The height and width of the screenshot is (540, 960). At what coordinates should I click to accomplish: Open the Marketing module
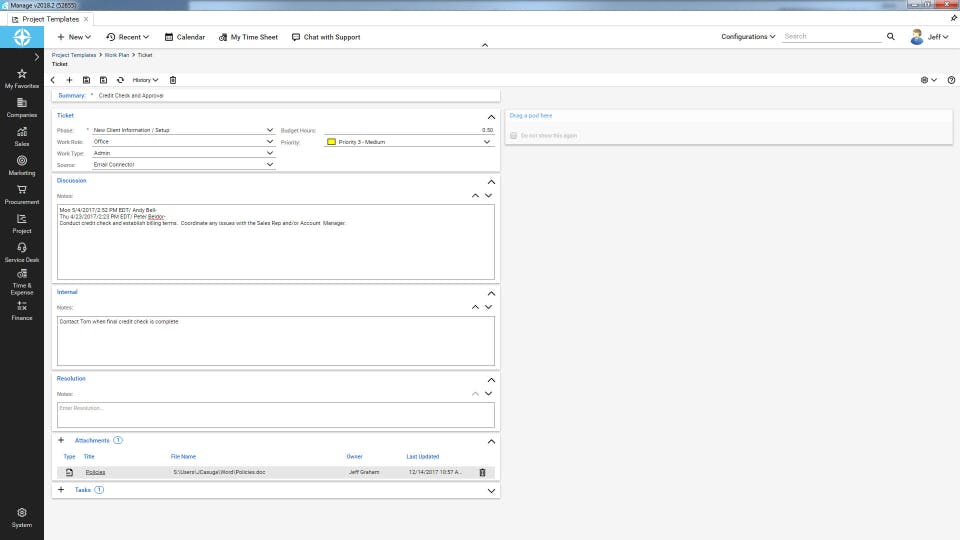21,165
